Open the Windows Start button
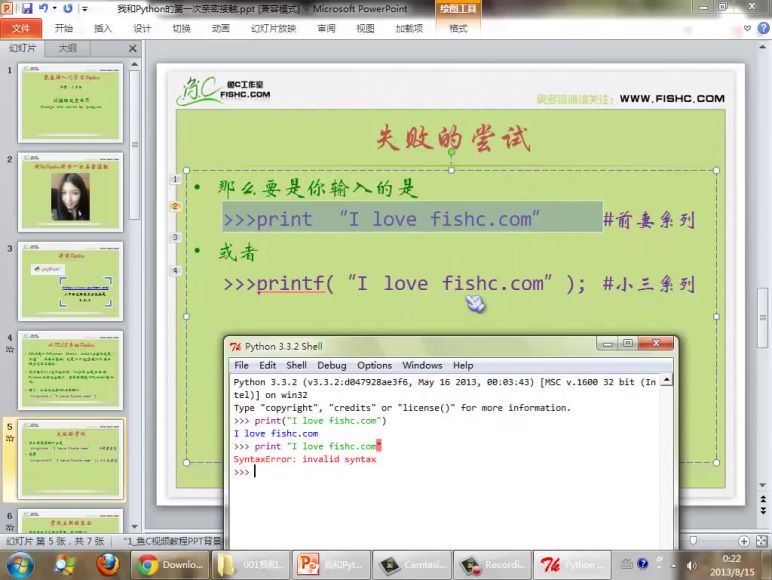 [20, 565]
